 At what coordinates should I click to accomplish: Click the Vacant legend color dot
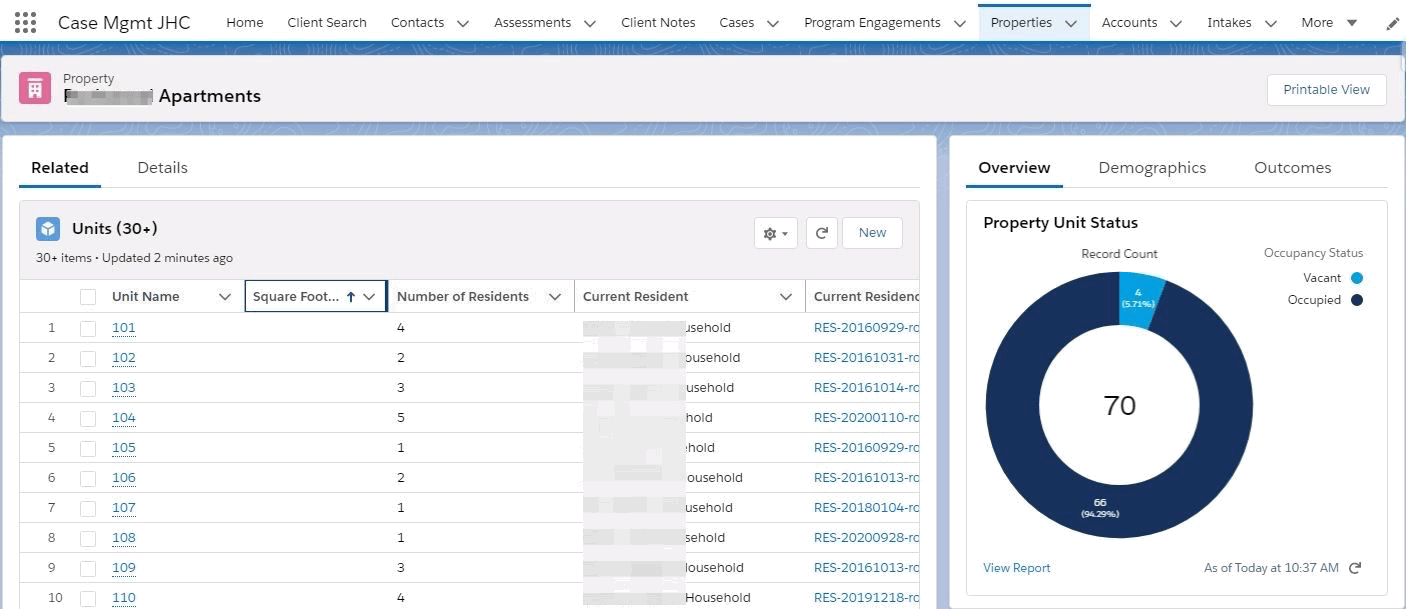pyautogui.click(x=1356, y=278)
